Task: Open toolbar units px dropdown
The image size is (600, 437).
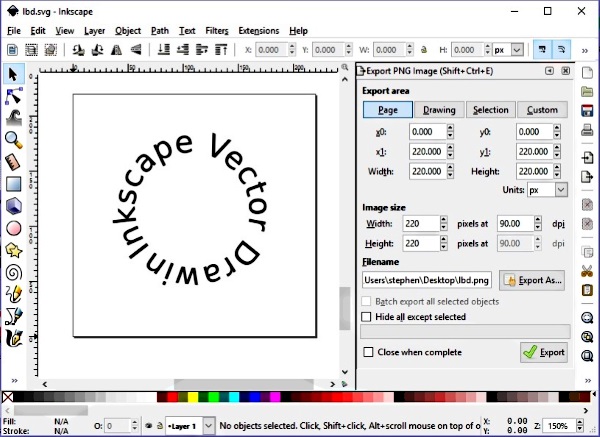Action: click(x=517, y=50)
